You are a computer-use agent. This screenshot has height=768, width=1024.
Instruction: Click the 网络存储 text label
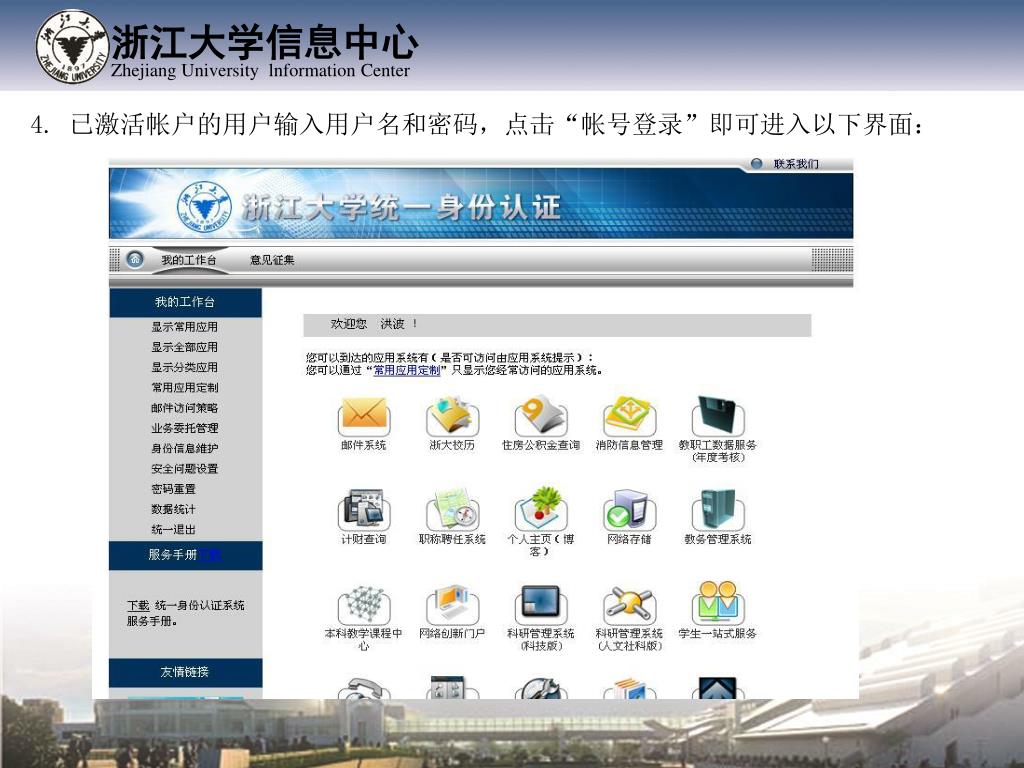(629, 539)
